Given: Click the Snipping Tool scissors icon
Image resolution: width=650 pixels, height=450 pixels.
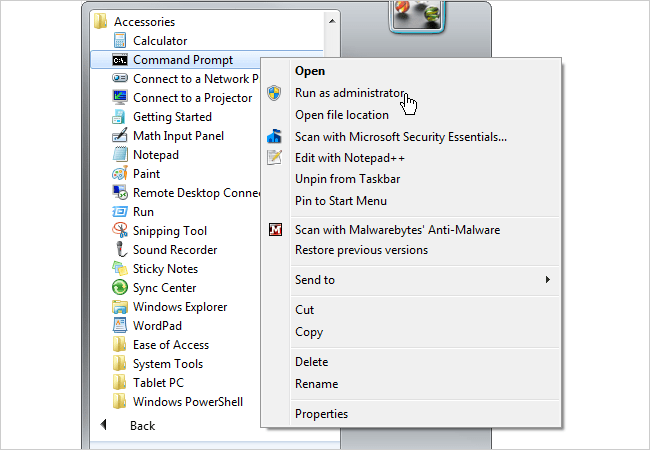Looking at the screenshot, I should click(x=120, y=230).
